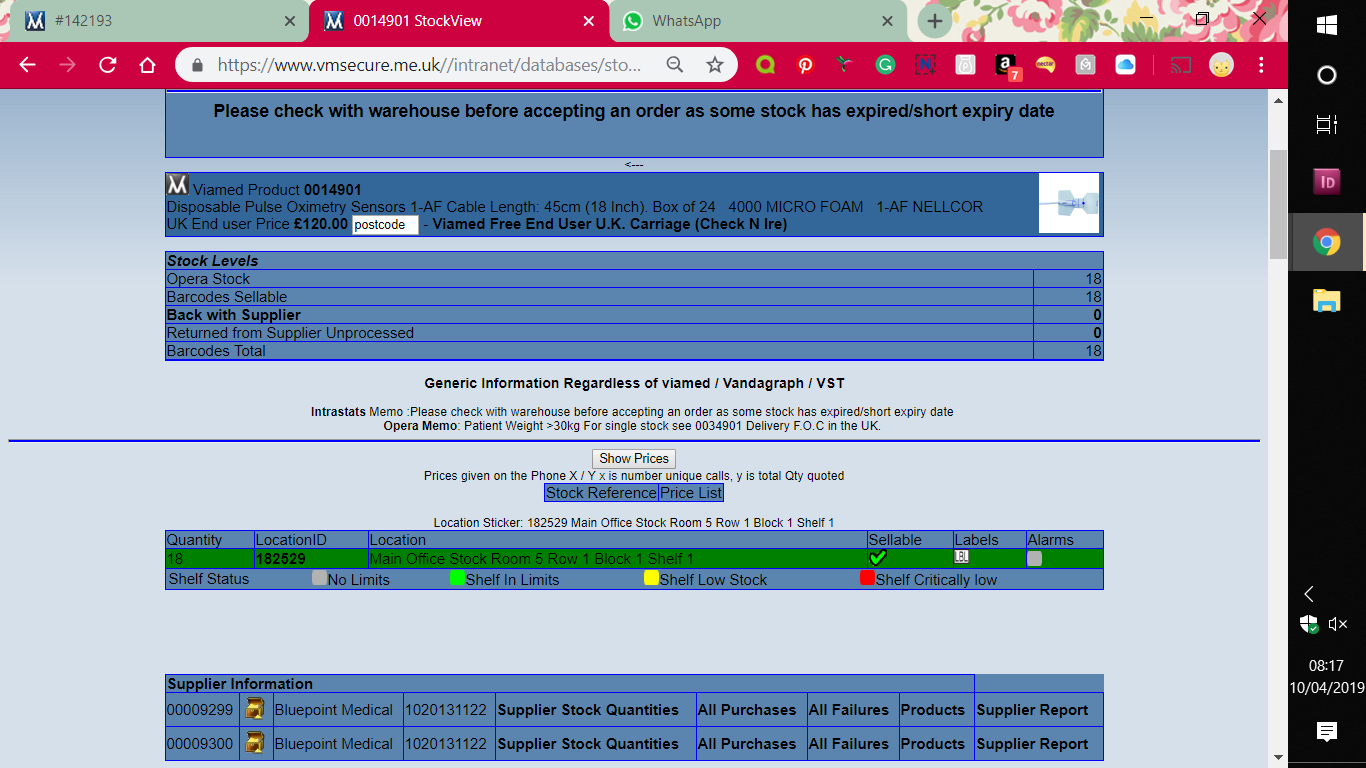Image resolution: width=1366 pixels, height=768 pixels.
Task: Click the Amazon Assistant extension icon
Action: (x=1006, y=65)
